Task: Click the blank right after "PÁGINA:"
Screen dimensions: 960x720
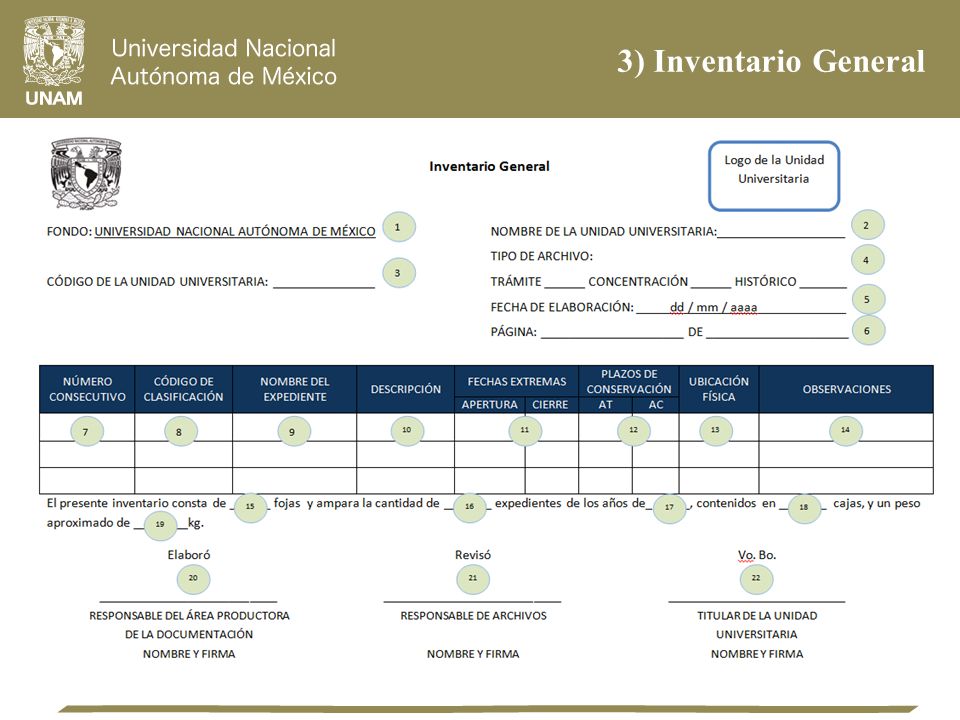Action: (612, 332)
